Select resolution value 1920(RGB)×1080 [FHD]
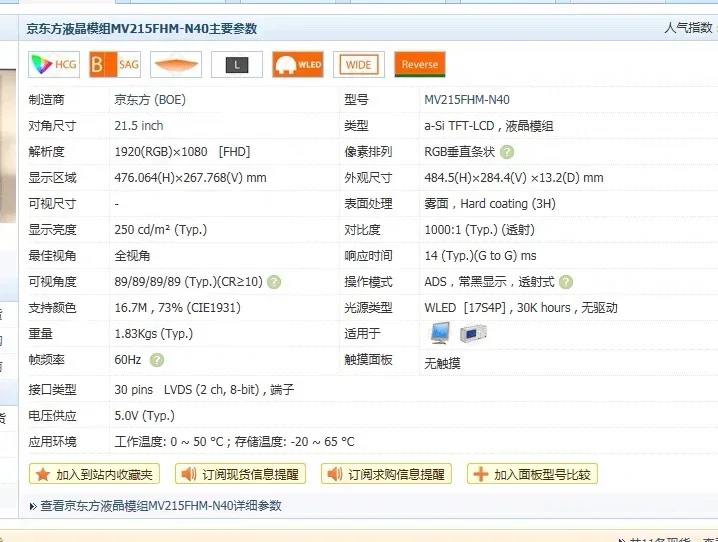718x542 pixels. tap(182, 152)
